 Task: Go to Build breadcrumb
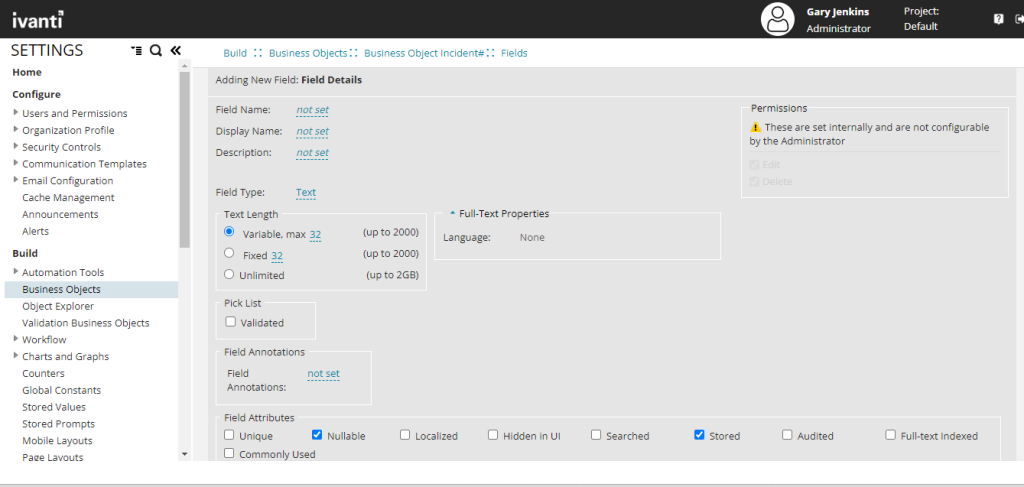tap(235, 54)
